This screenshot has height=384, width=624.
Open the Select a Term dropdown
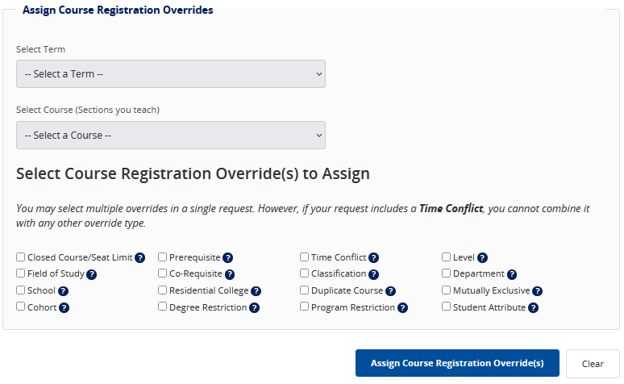tap(171, 74)
